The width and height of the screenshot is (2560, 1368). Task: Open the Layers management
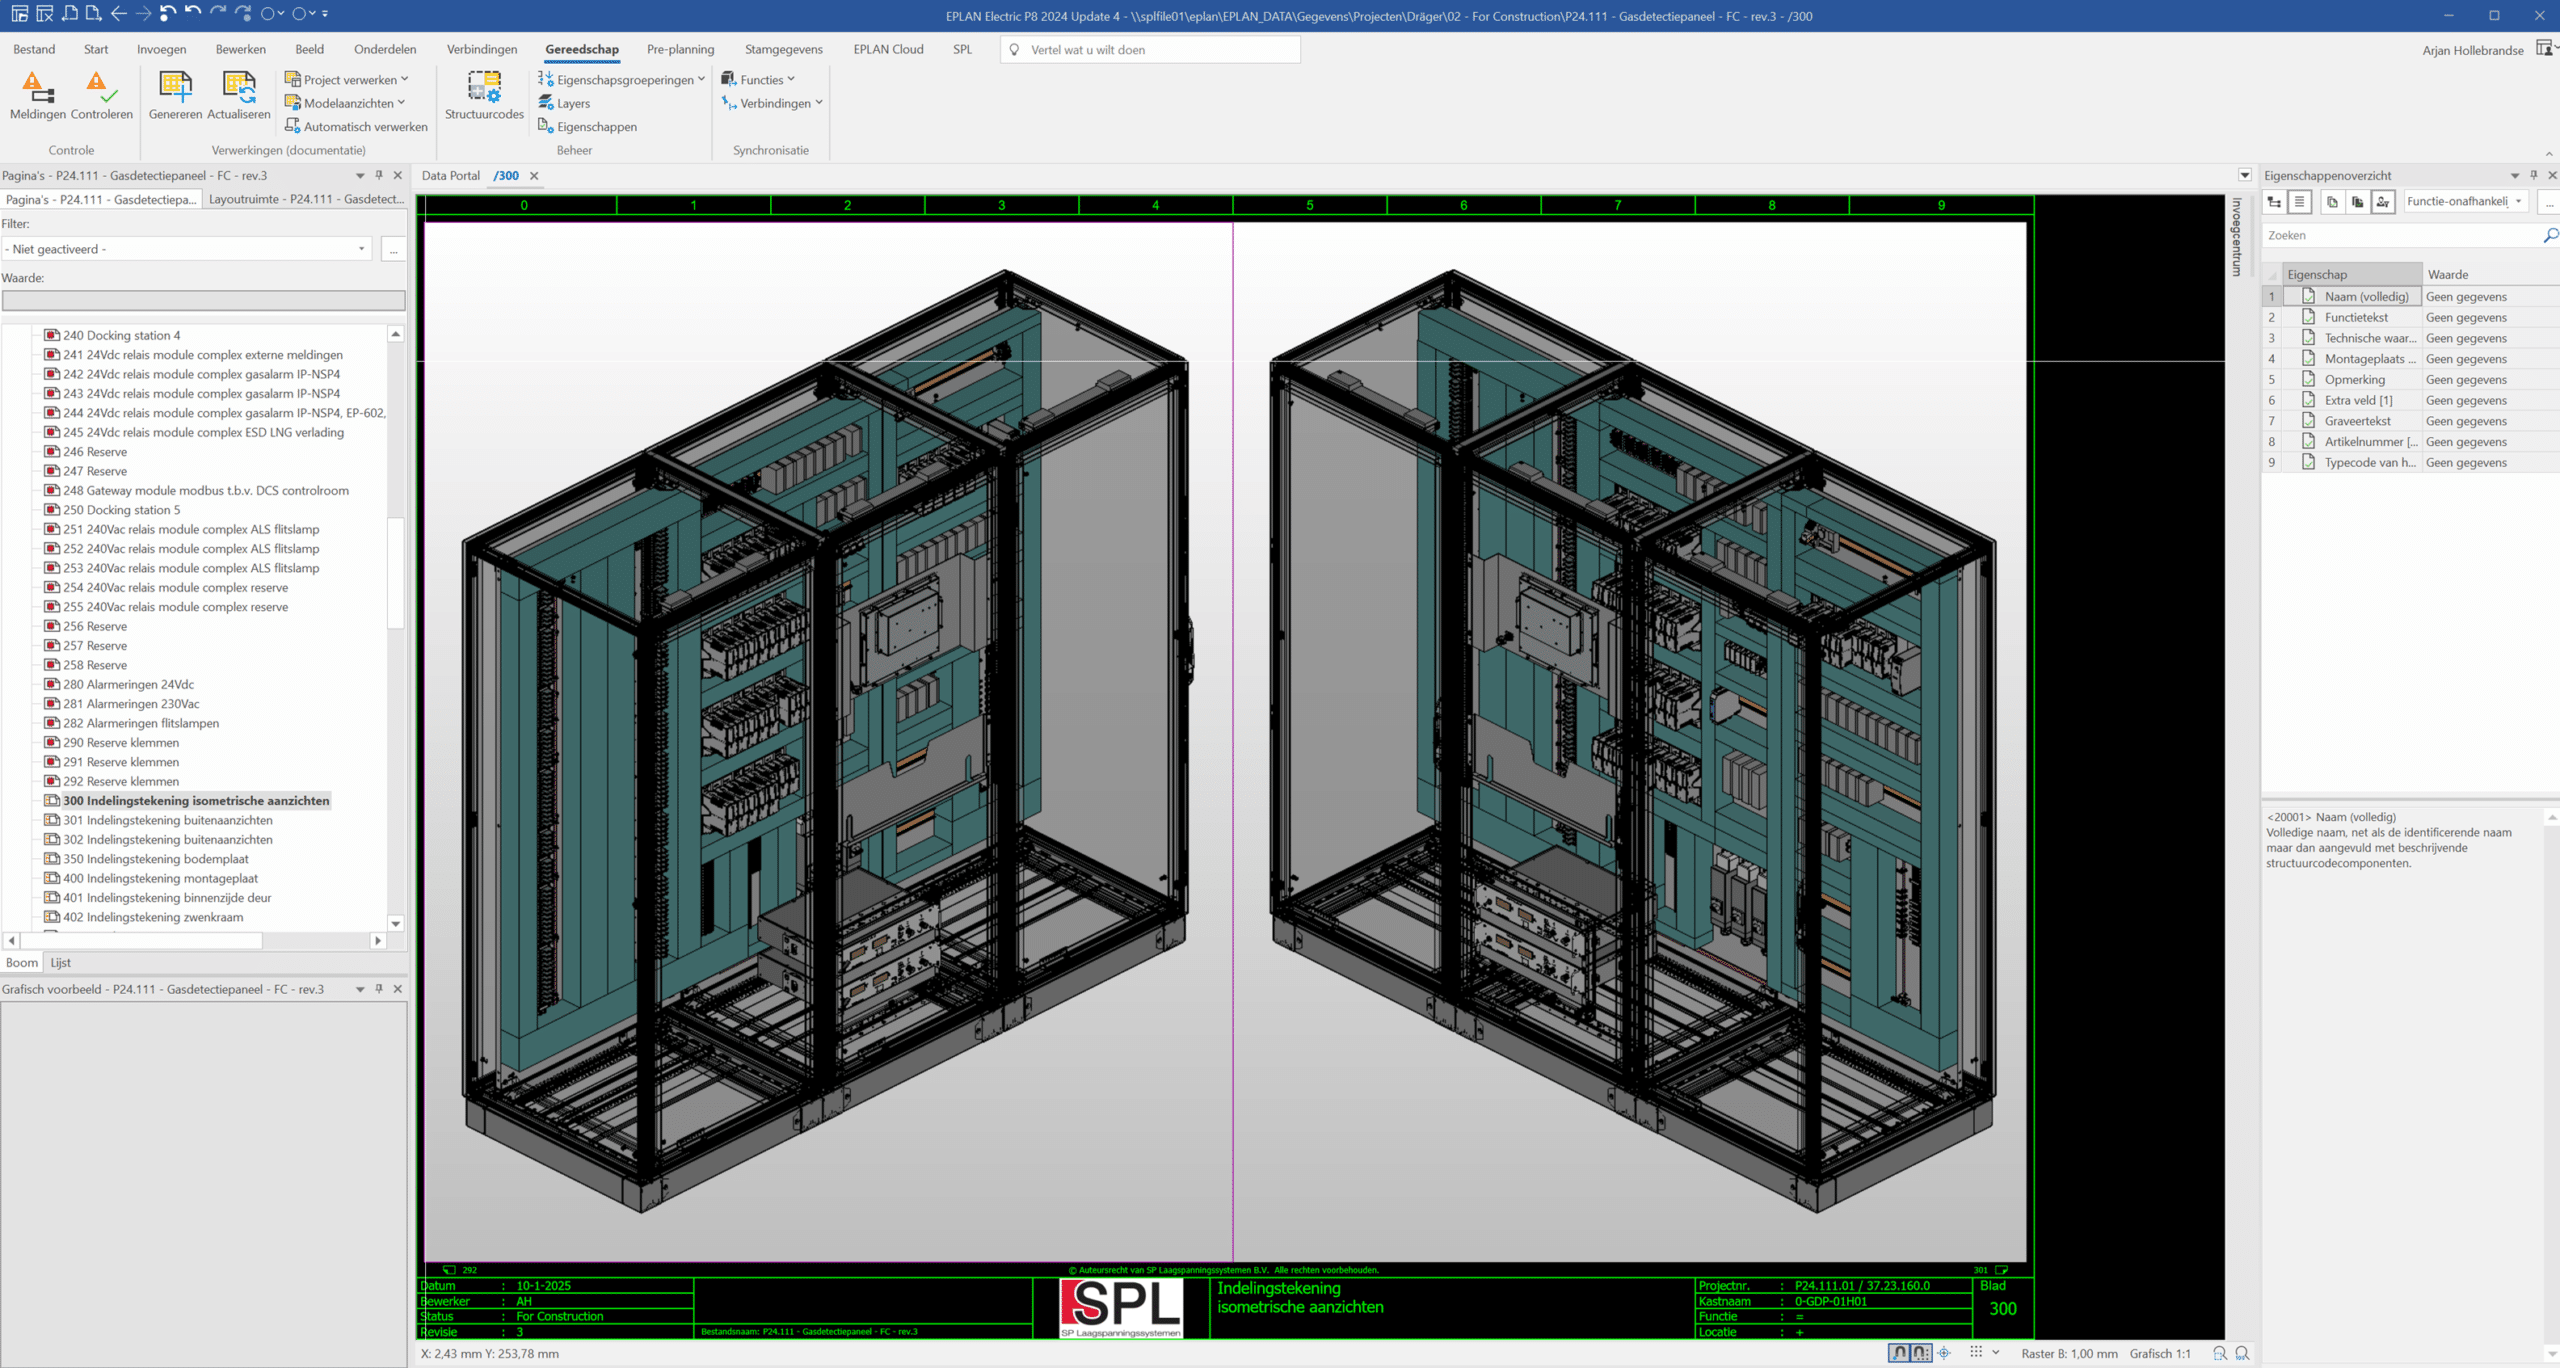(564, 103)
